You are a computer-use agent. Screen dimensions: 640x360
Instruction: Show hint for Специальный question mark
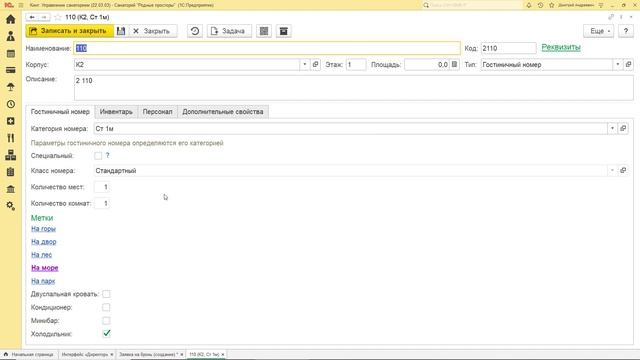[x=108, y=156]
